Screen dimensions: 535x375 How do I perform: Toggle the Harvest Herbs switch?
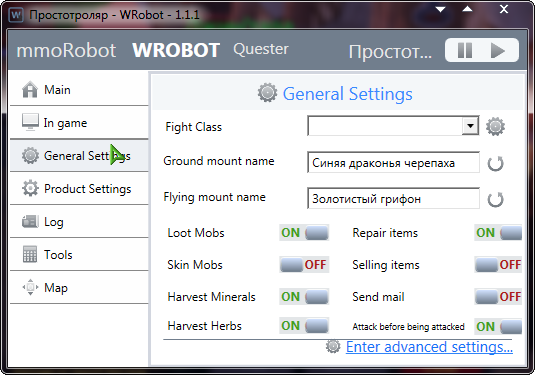[x=304, y=326]
